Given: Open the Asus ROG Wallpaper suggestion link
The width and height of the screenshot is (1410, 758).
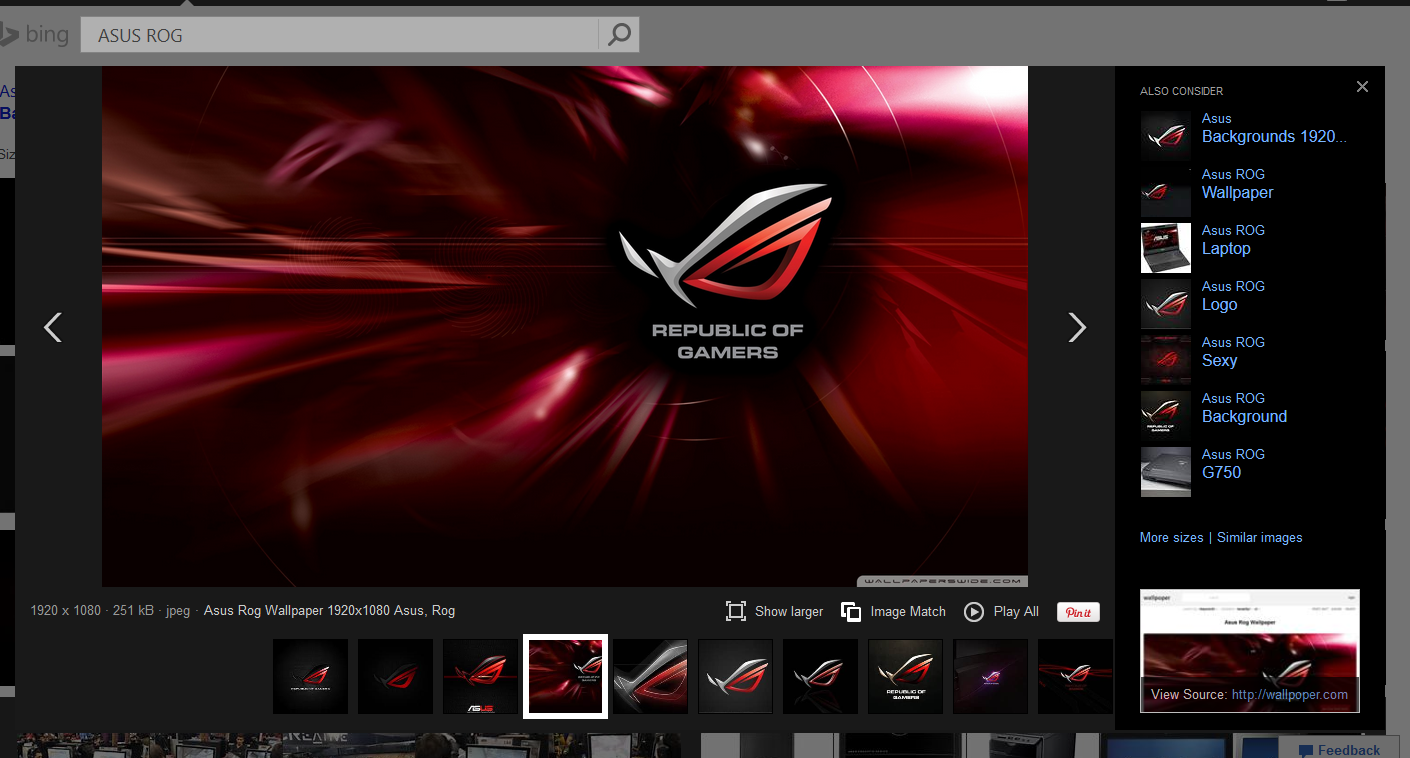Looking at the screenshot, I should tap(1238, 184).
